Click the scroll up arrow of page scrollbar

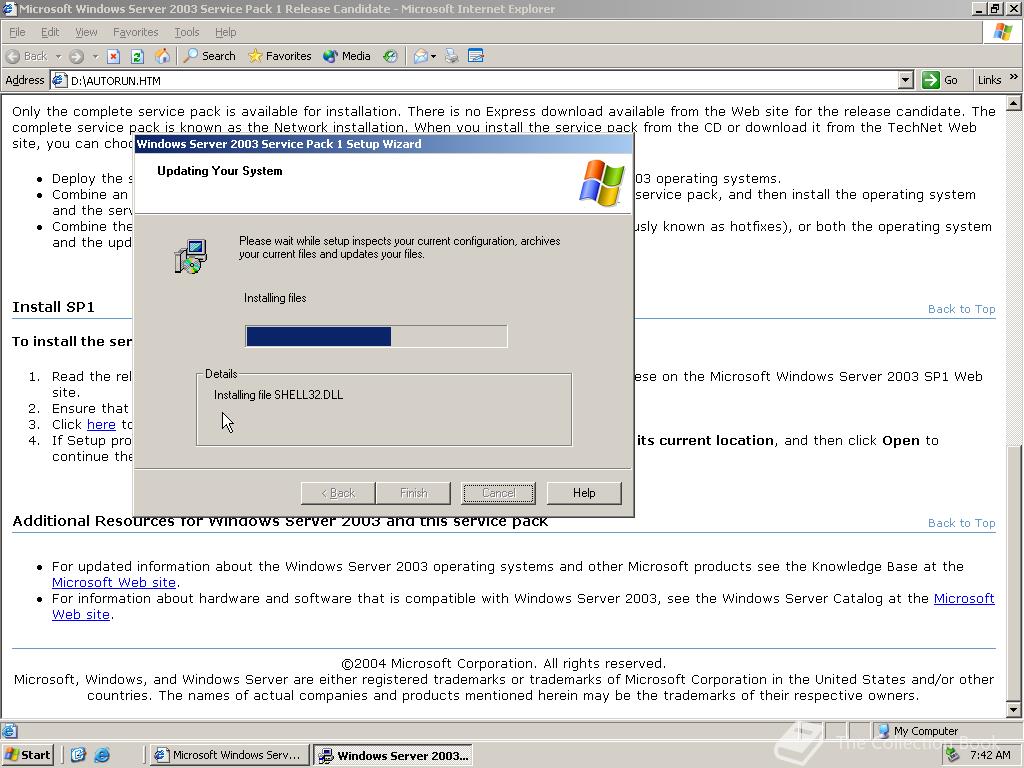pyautogui.click(x=1014, y=103)
